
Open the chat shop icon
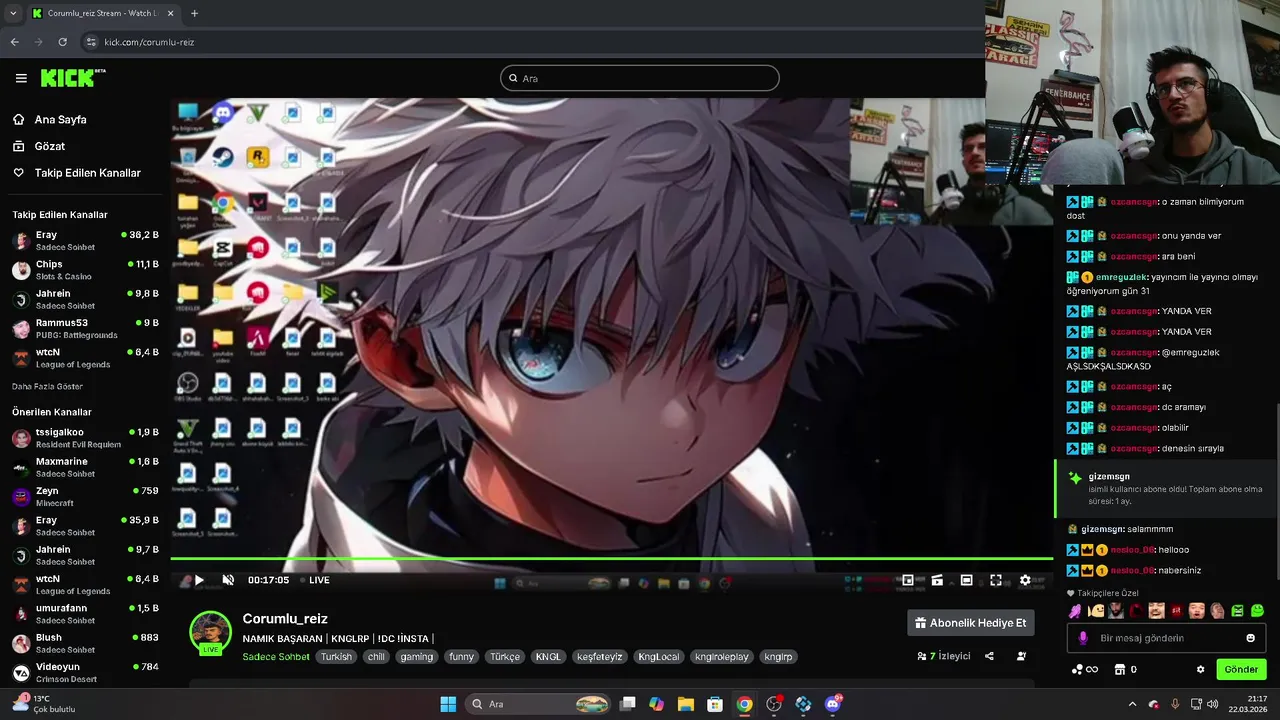(x=1120, y=669)
